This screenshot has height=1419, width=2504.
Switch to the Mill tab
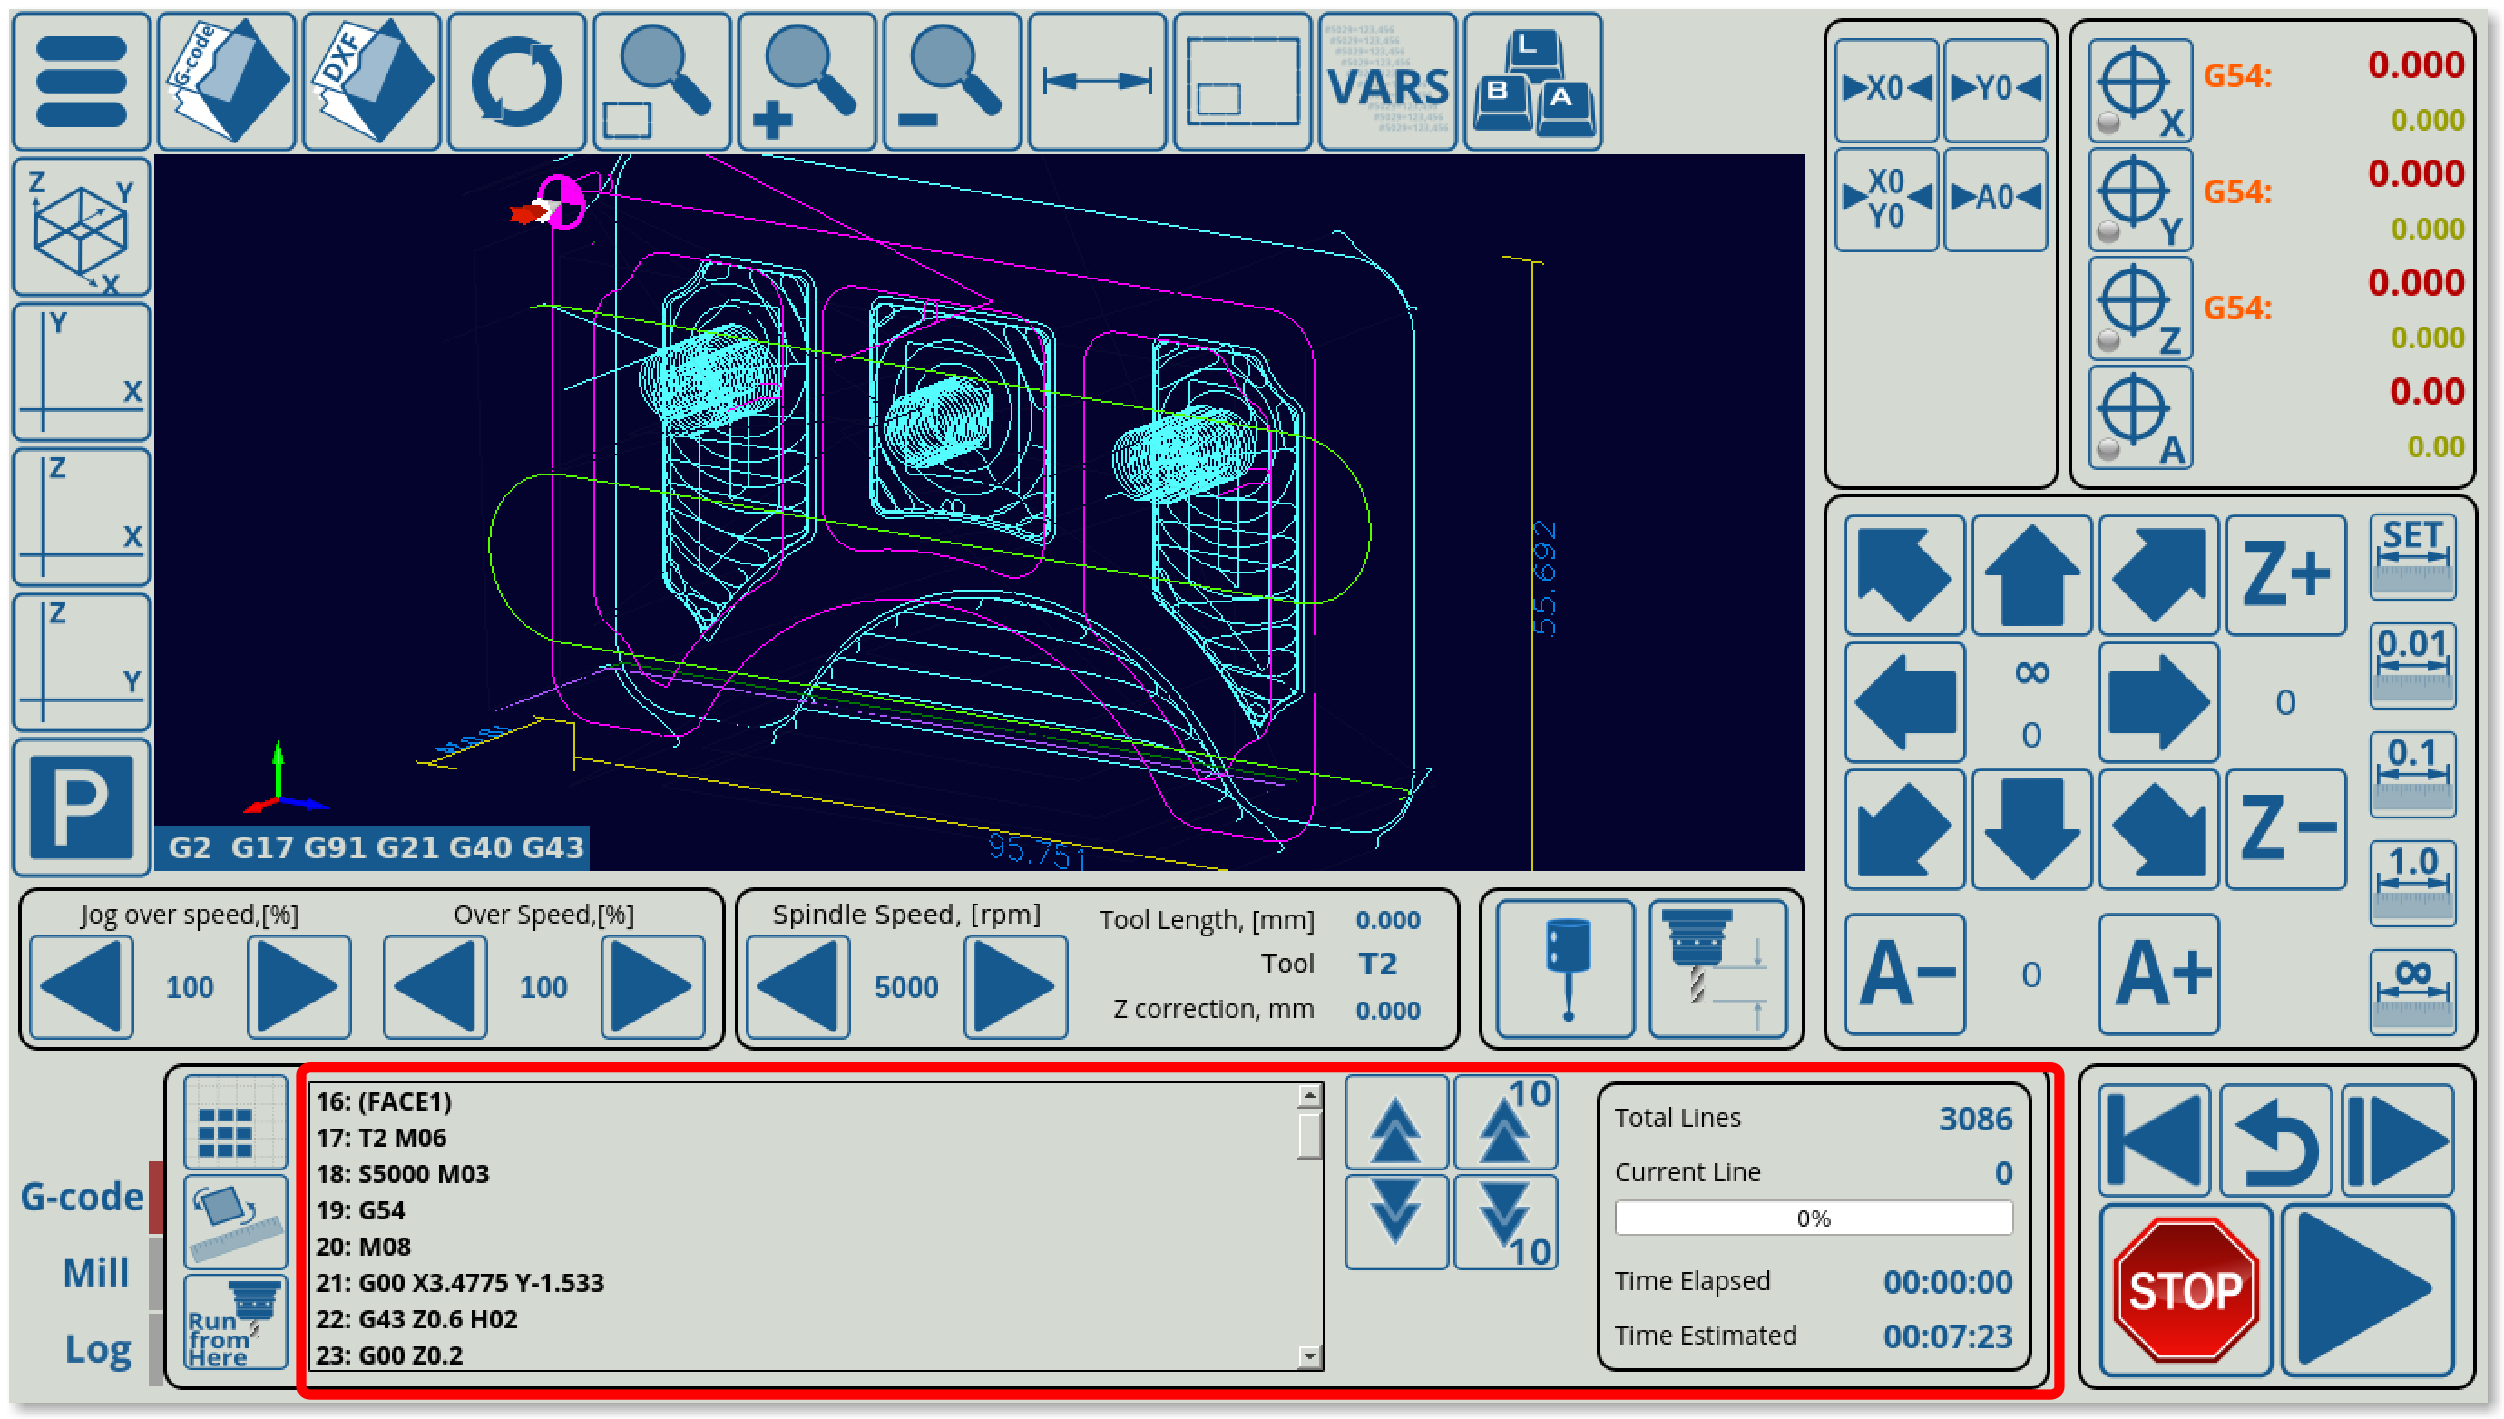coord(96,1273)
